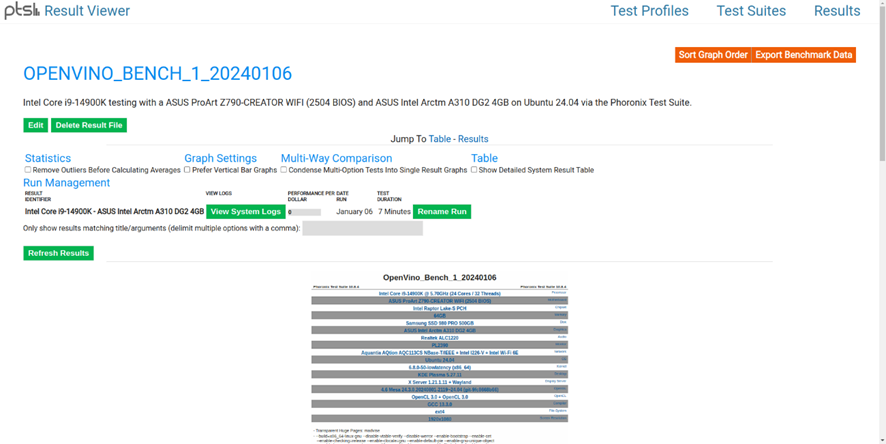This screenshot has width=886, height=444.
Task: Click the Graph Settings heading
Action: pyautogui.click(x=220, y=158)
